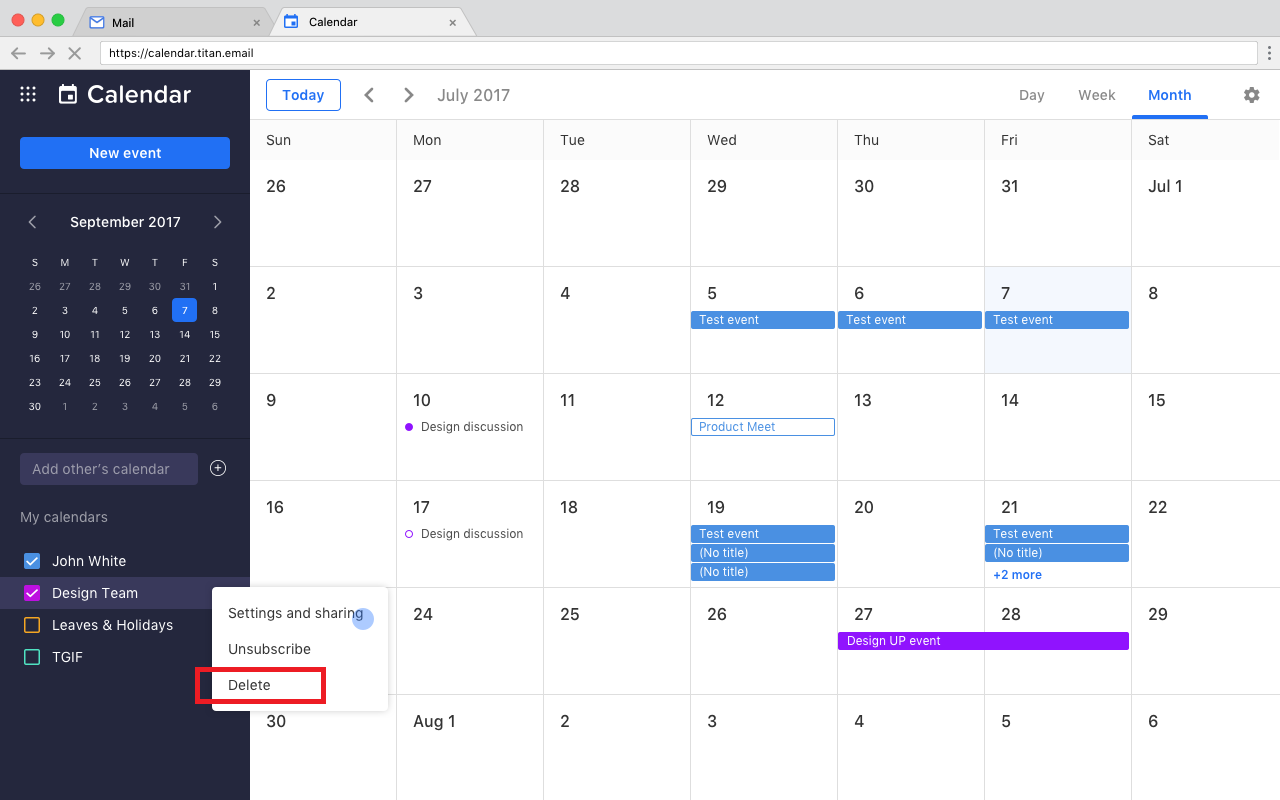This screenshot has width=1280, height=800.
Task: Go to next month in main calendar
Action: [408, 95]
